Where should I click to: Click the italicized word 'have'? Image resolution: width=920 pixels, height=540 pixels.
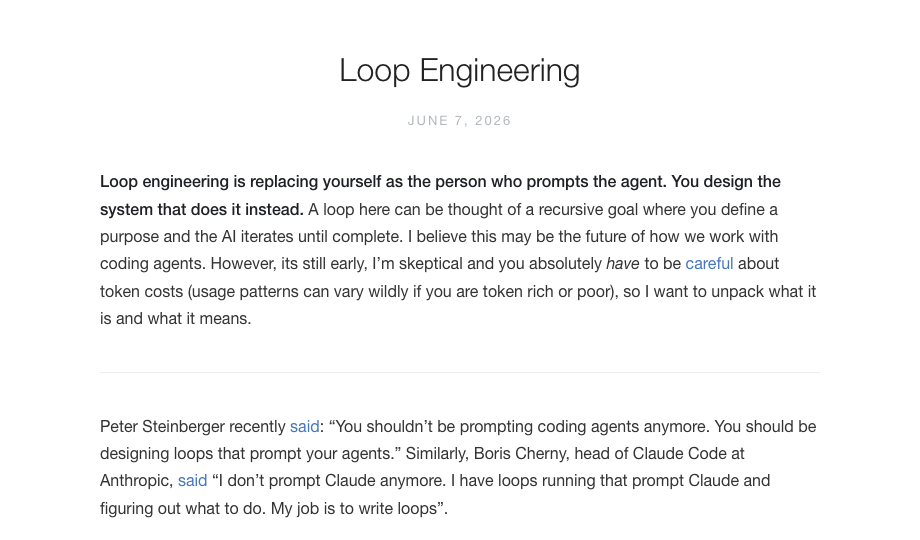click(623, 264)
